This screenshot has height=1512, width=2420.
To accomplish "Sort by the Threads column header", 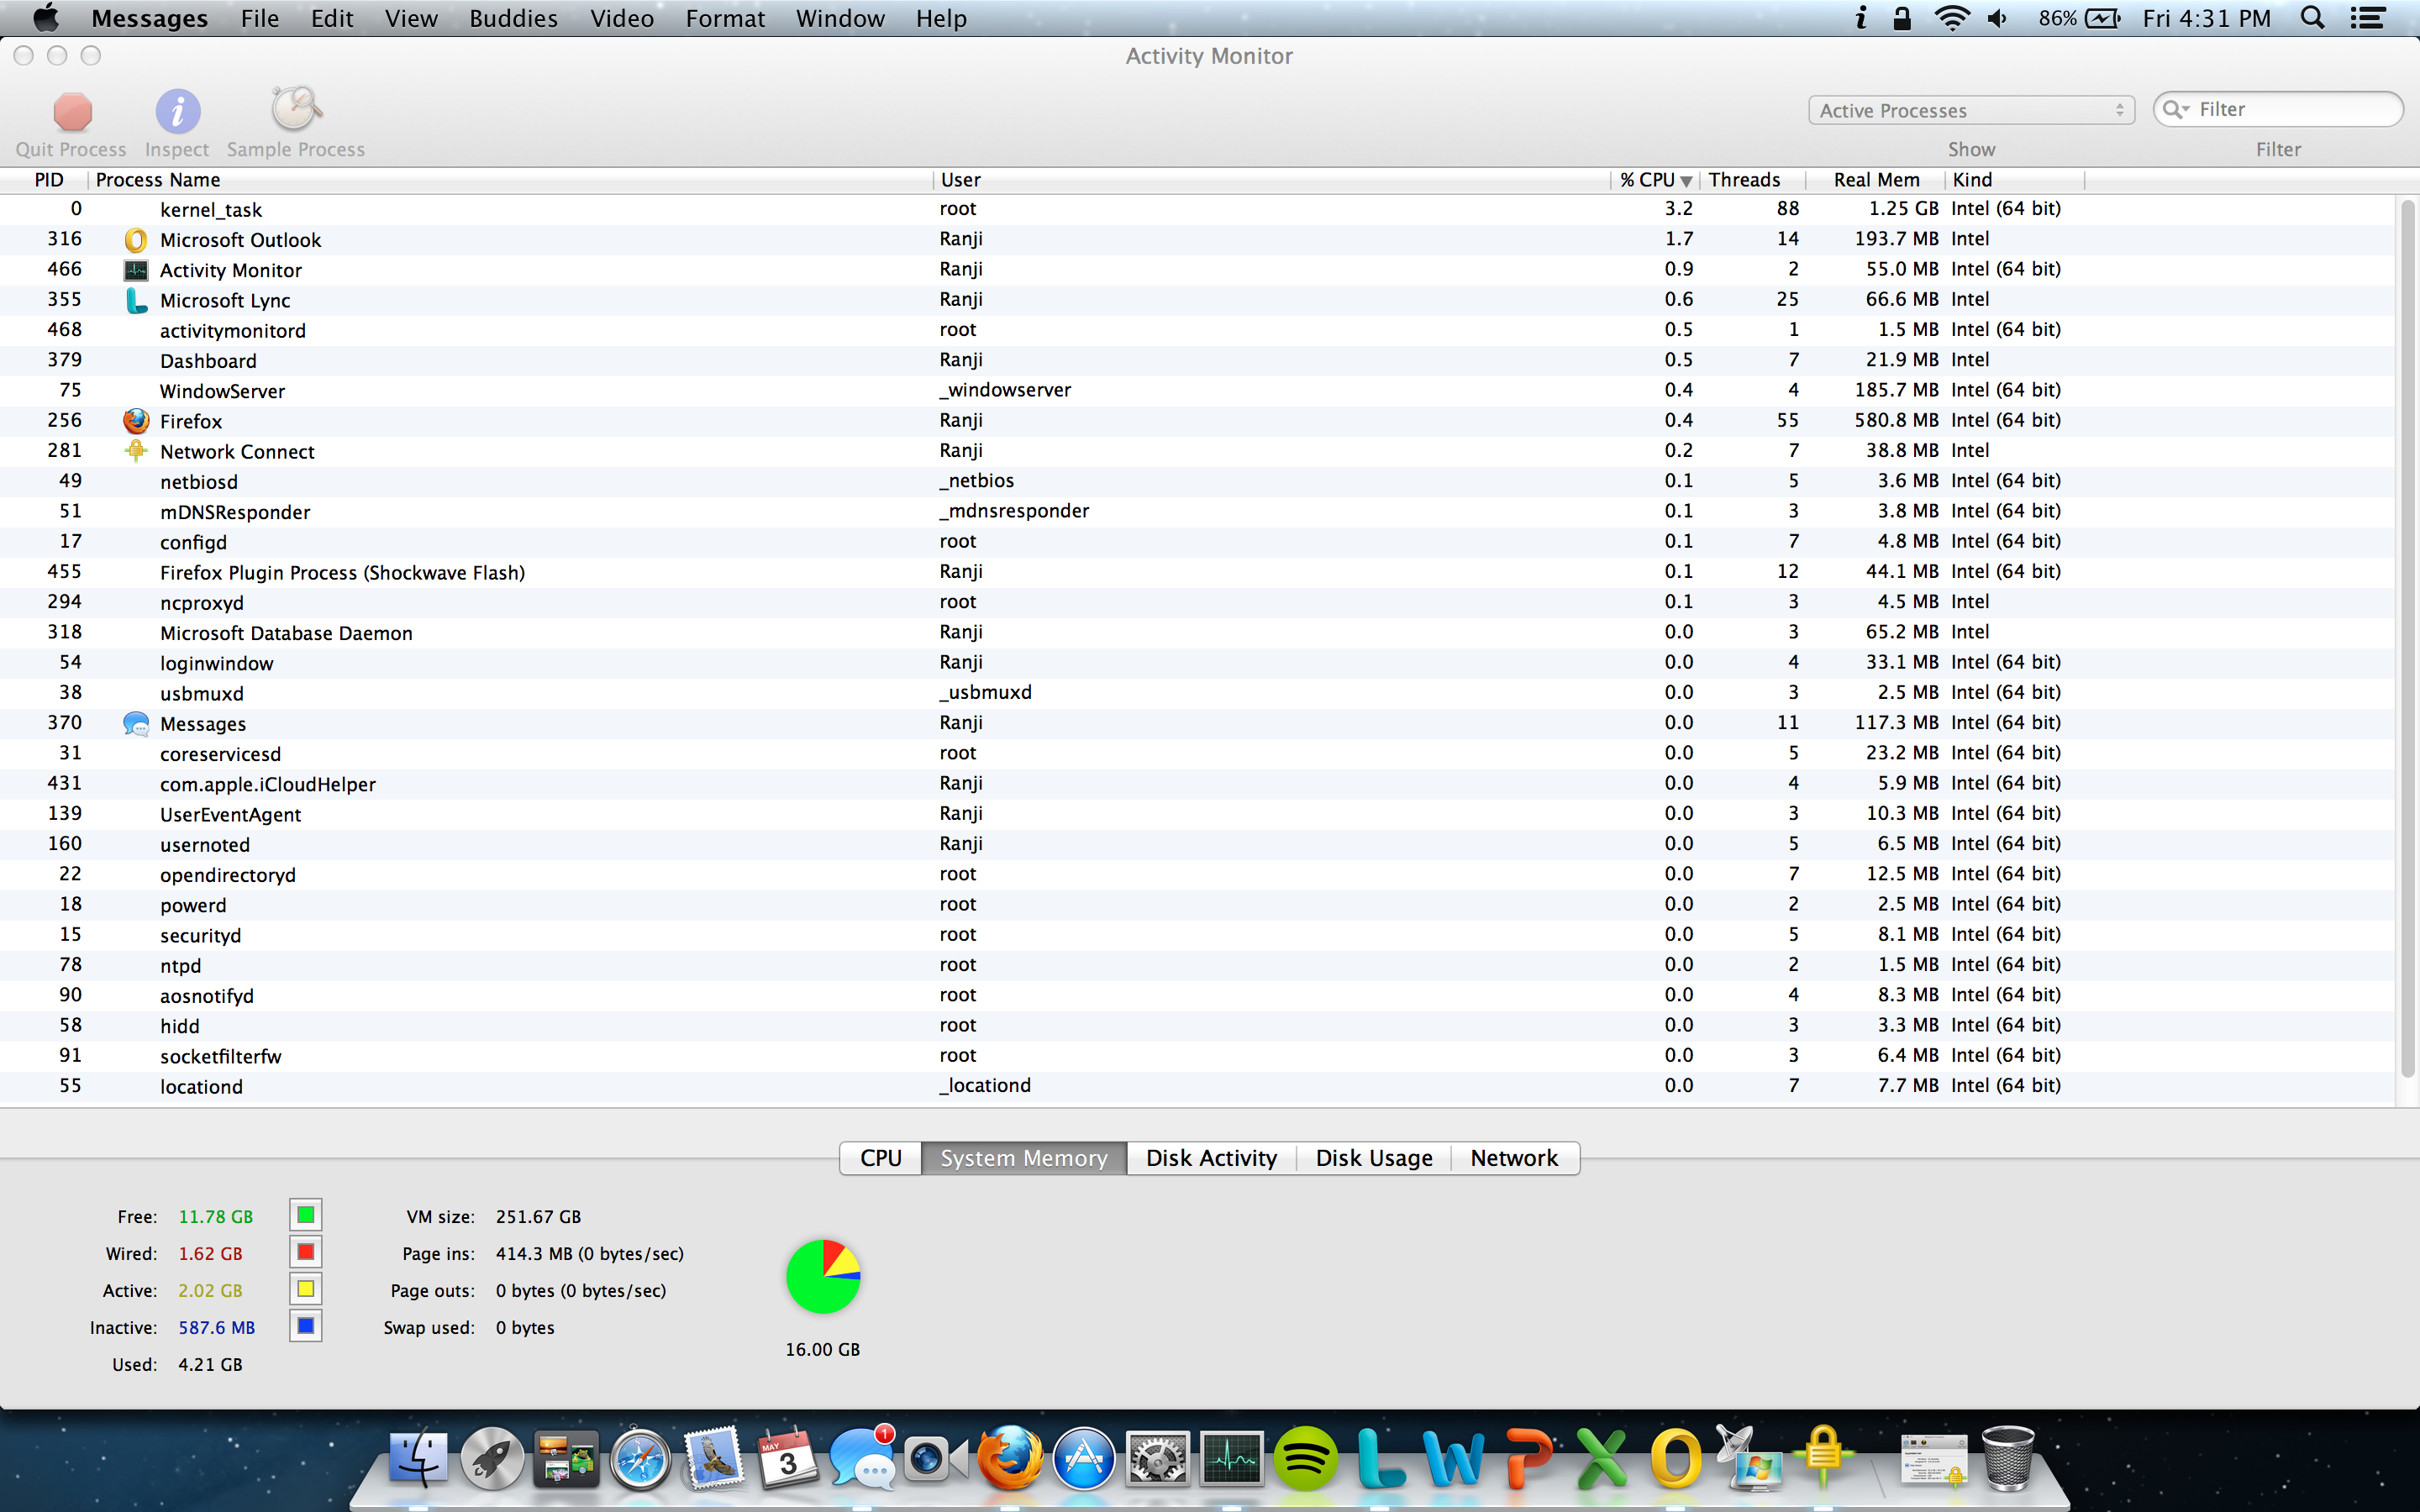I will (1752, 180).
